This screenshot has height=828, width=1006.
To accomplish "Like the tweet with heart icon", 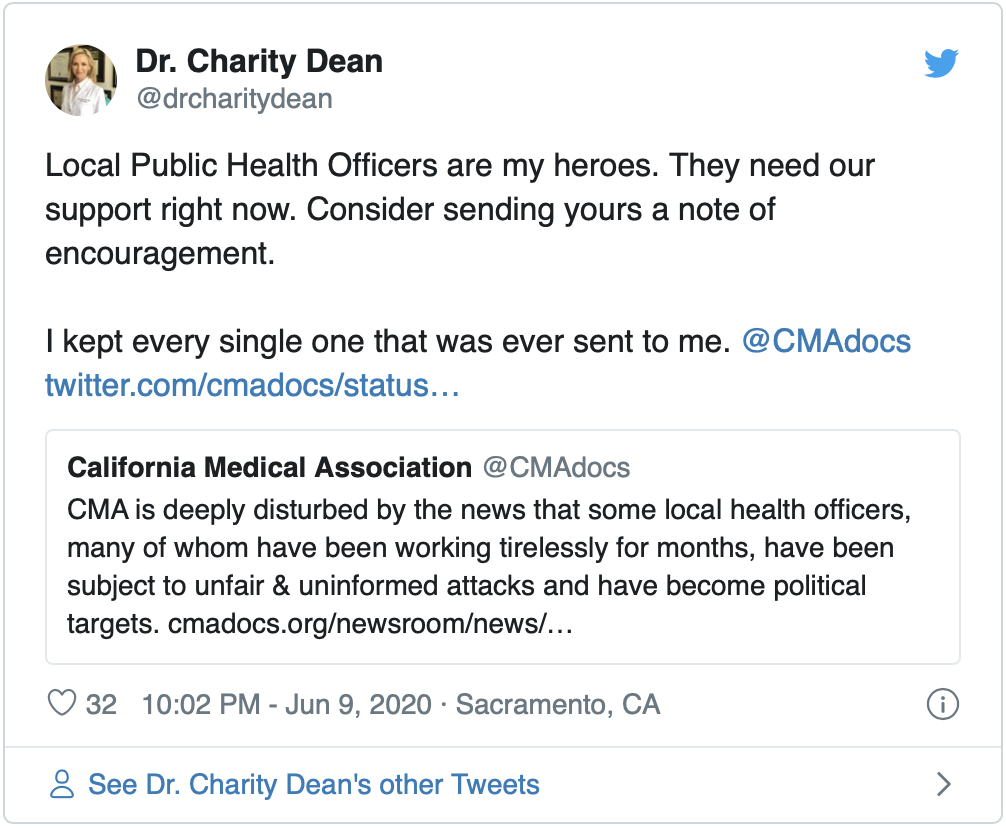I will point(62,704).
